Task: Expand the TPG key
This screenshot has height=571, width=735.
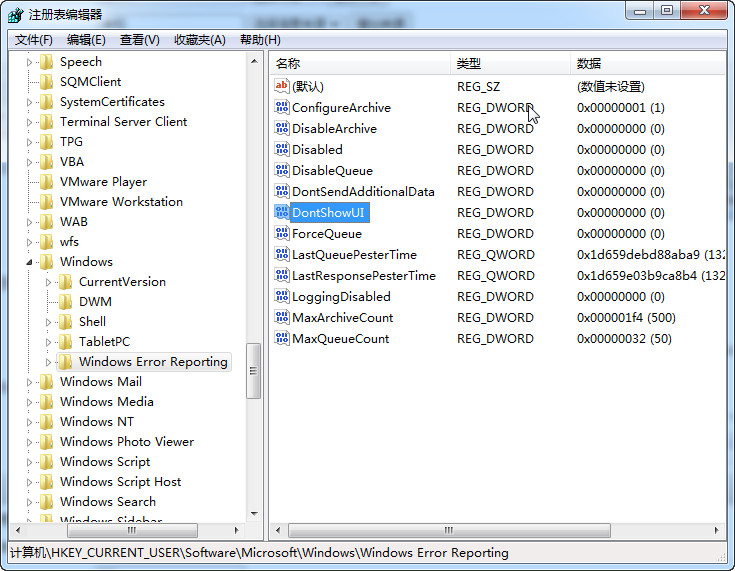Action: tap(30, 142)
